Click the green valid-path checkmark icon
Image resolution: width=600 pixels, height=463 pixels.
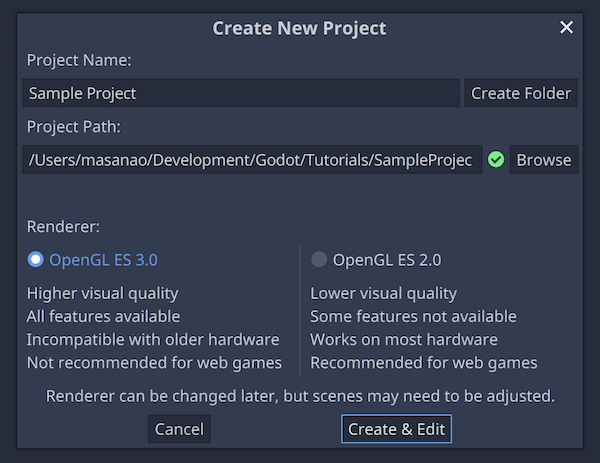(x=496, y=160)
